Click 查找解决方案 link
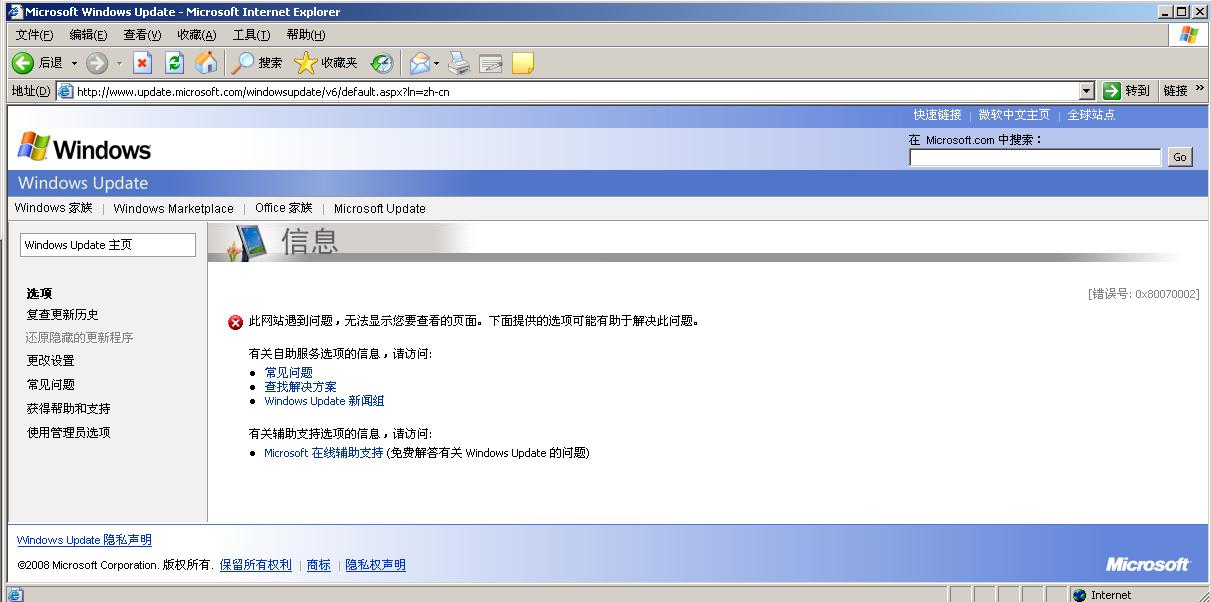1211x602 pixels. 301,387
